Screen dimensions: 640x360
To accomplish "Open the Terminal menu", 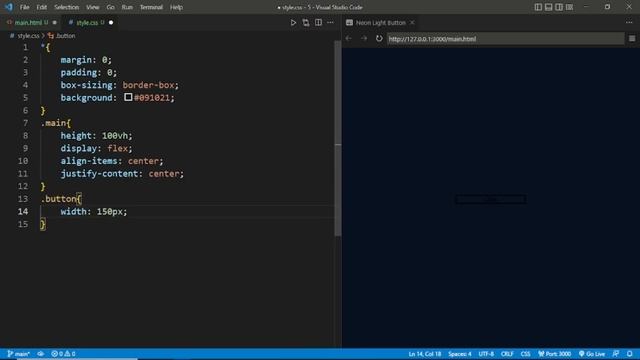I will pyautogui.click(x=151, y=7).
